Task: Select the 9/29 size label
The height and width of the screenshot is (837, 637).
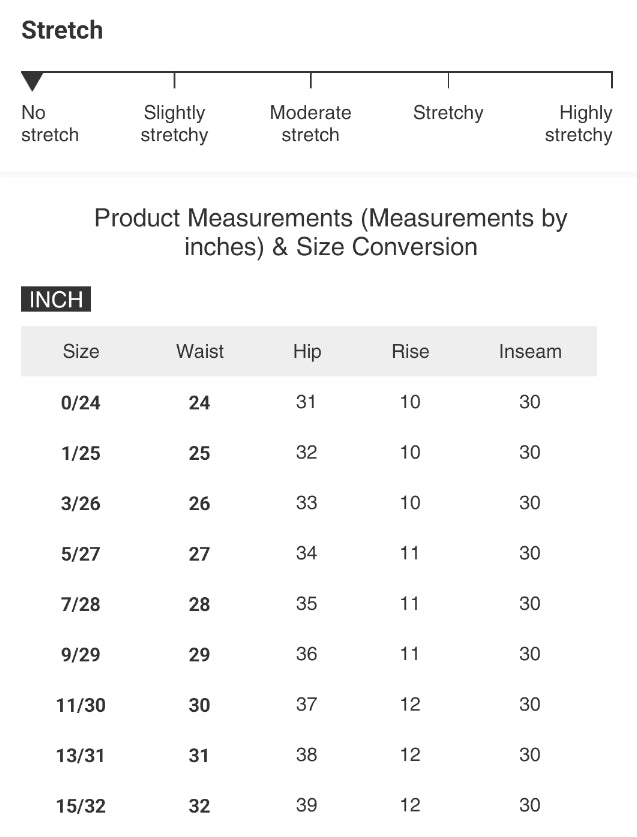Action: [x=81, y=654]
